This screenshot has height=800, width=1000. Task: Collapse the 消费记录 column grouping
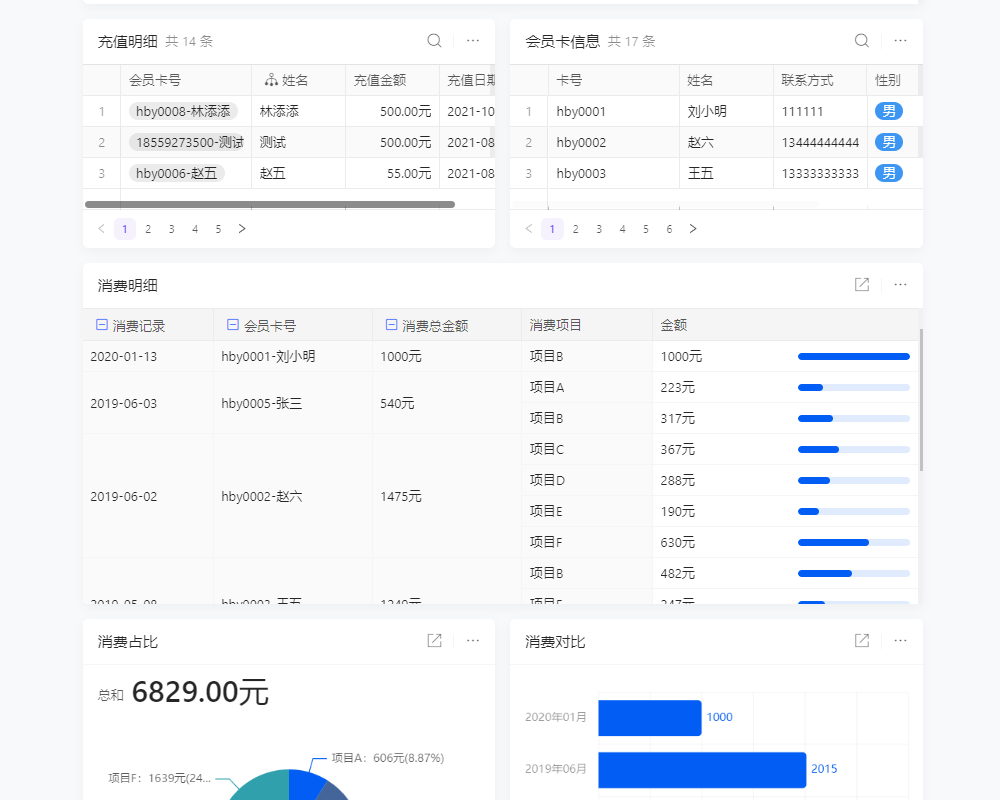(x=99, y=324)
